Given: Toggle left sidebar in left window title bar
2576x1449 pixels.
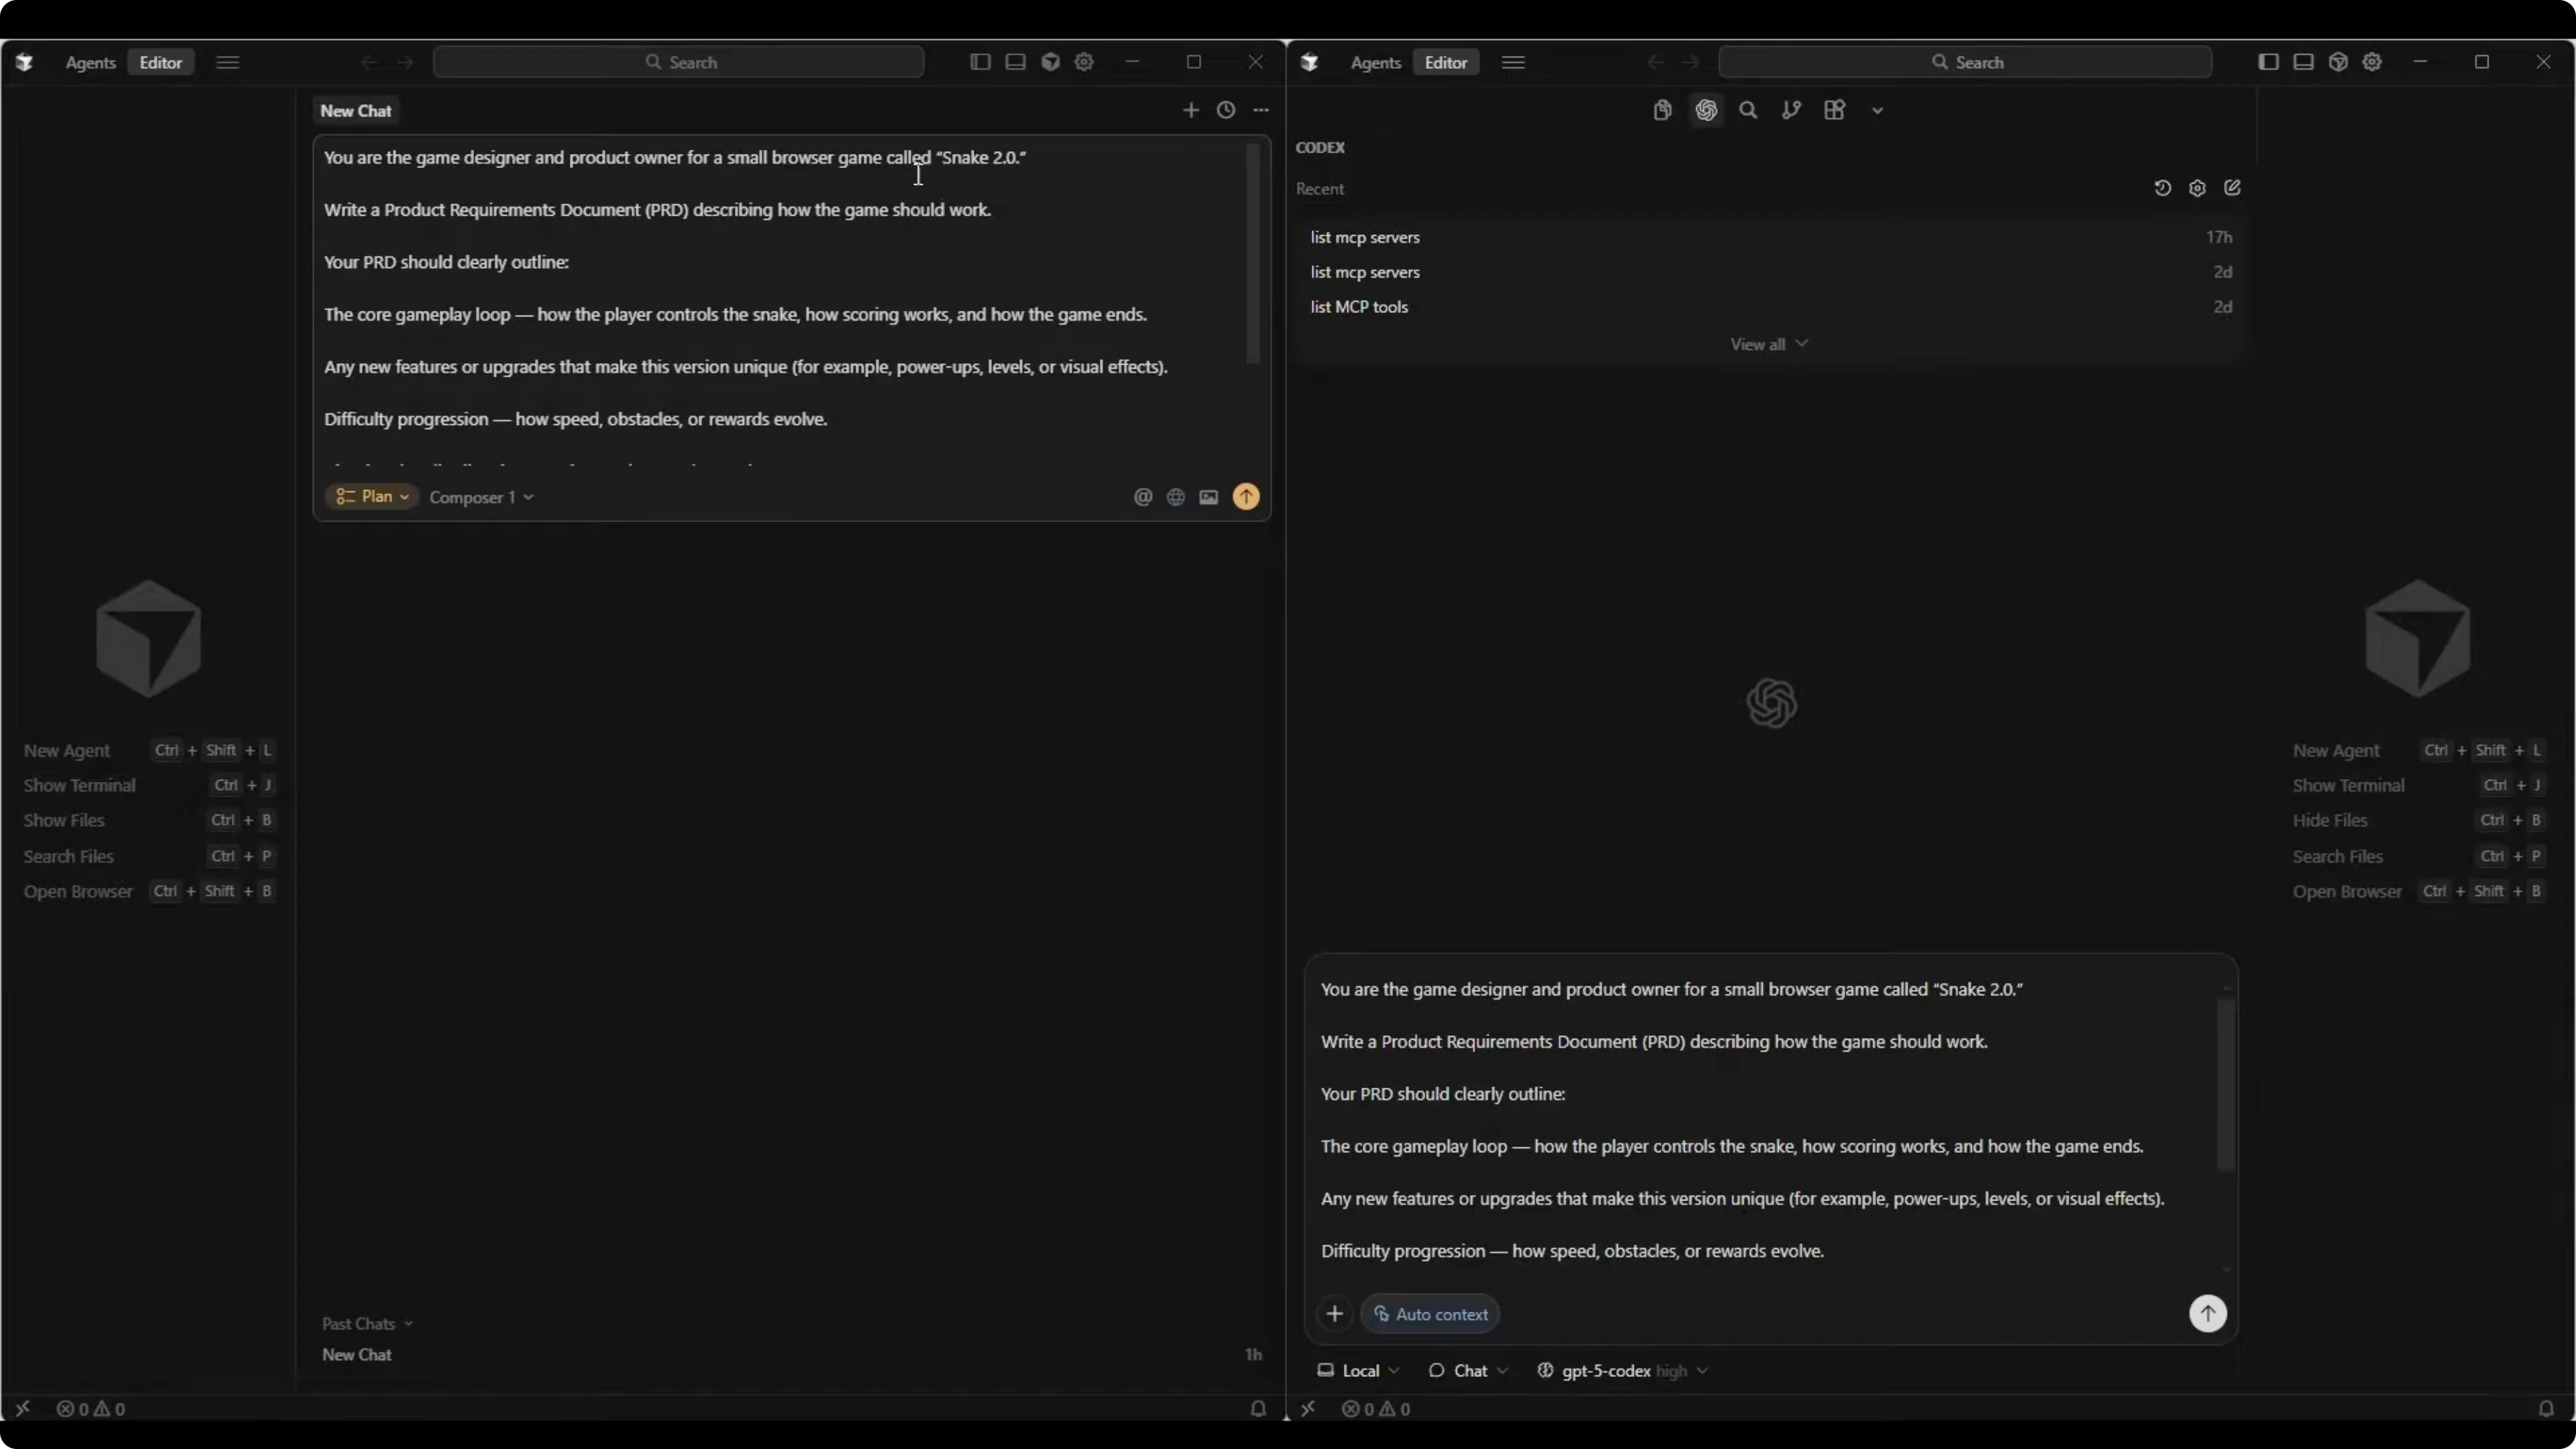Looking at the screenshot, I should tap(980, 62).
